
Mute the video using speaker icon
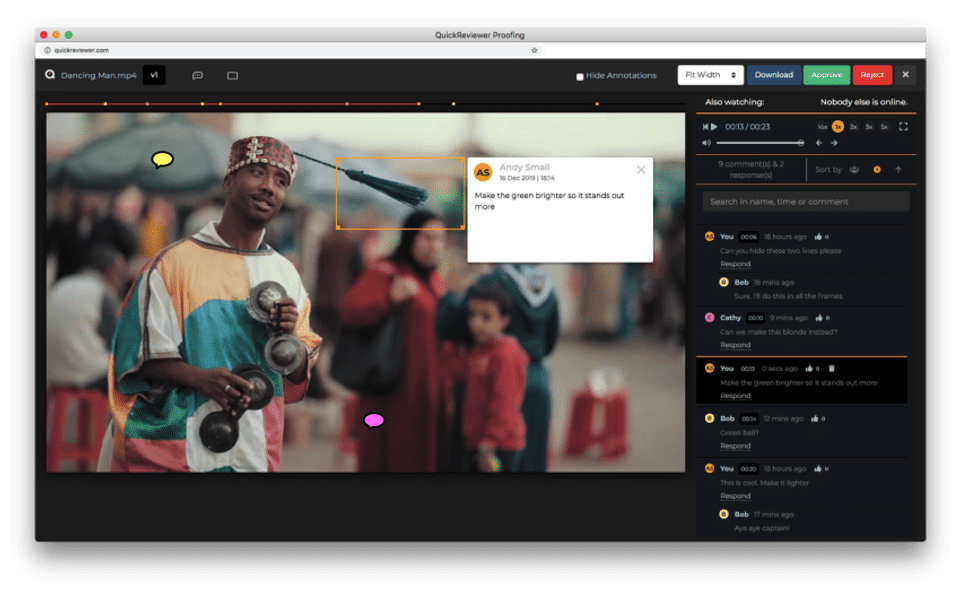click(706, 143)
